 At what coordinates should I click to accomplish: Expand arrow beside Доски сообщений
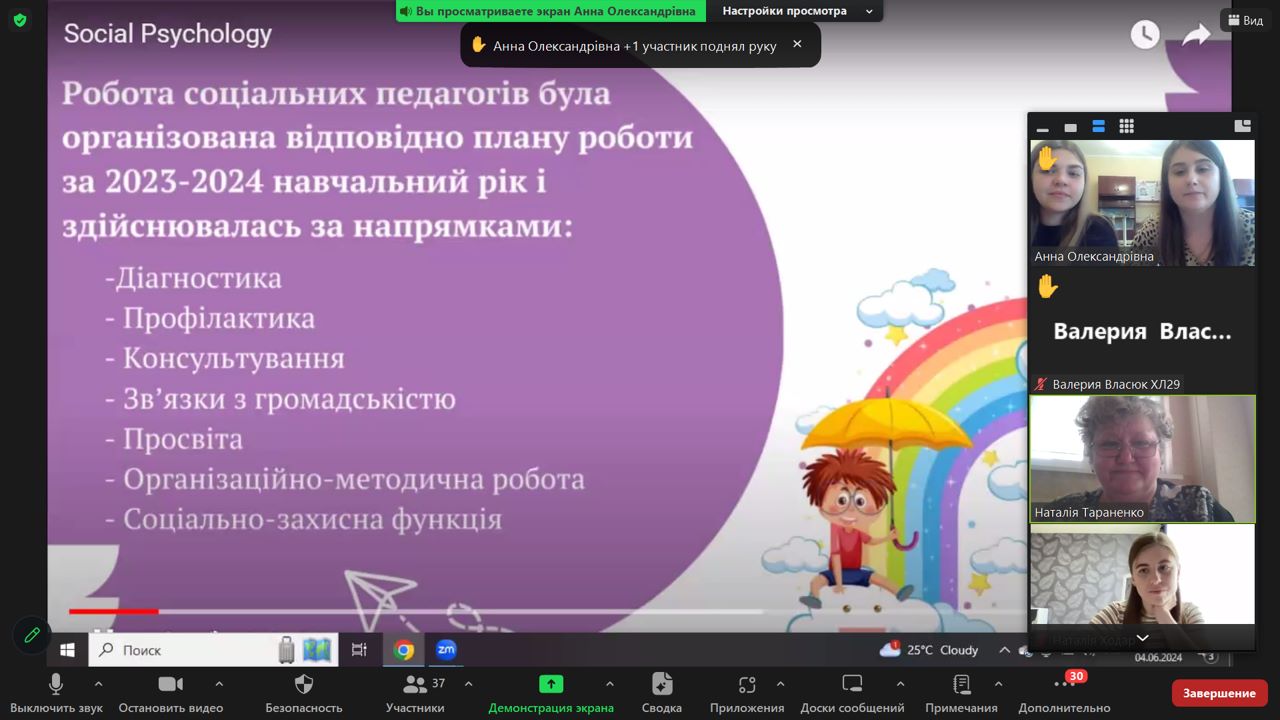900,684
